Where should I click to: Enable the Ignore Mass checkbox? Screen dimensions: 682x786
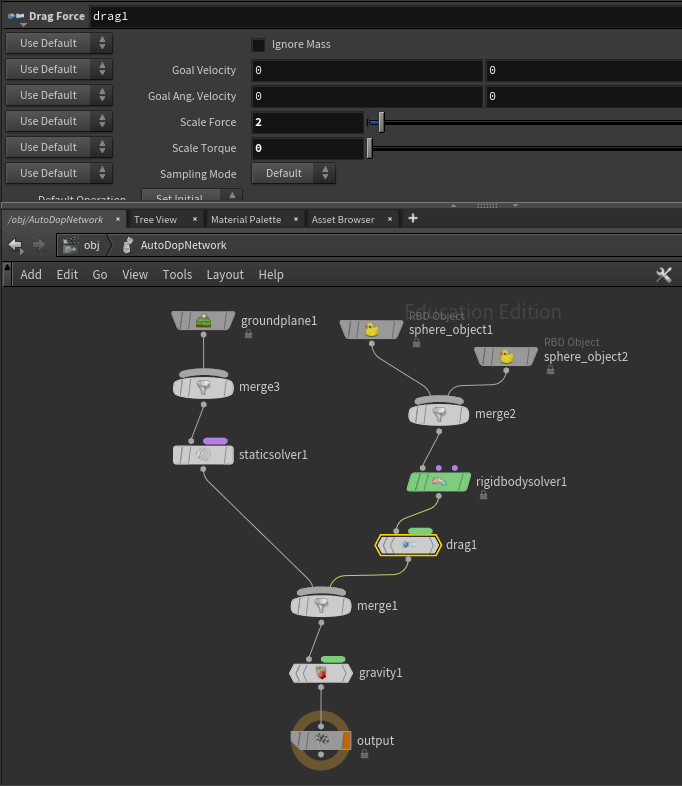(258, 45)
